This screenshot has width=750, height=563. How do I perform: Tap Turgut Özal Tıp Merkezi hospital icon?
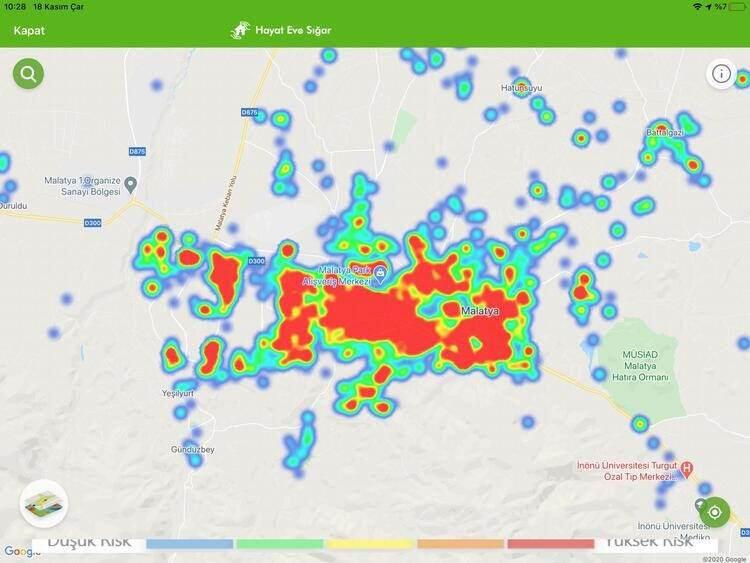click(x=686, y=467)
